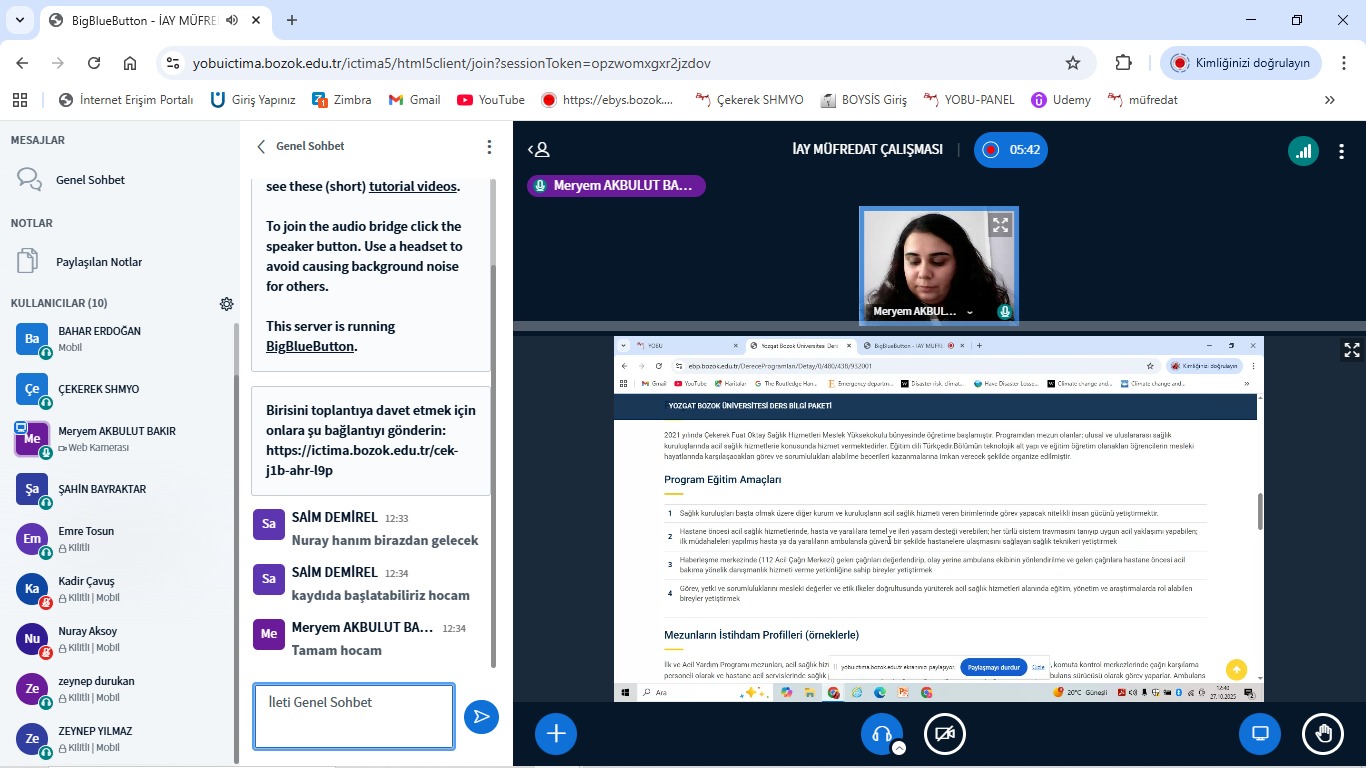This screenshot has width=1366, height=768.
Task: Open meeting options menu top right
Action: pyautogui.click(x=1342, y=151)
